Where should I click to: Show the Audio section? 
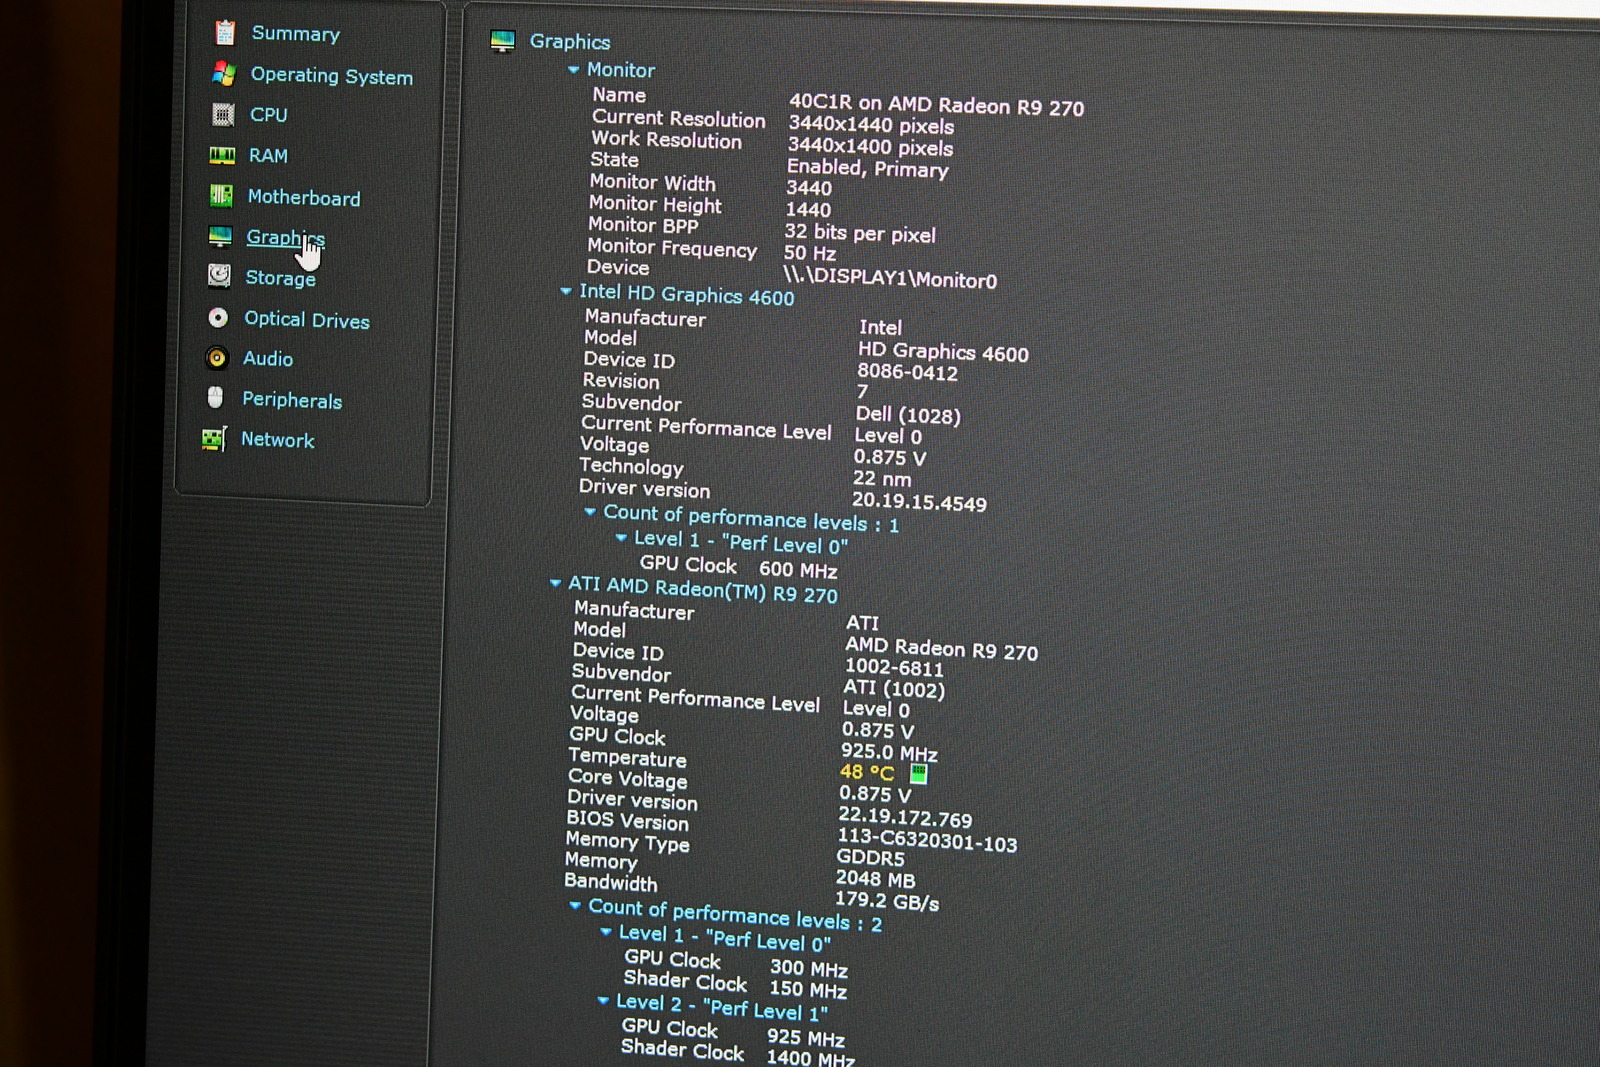(268, 359)
